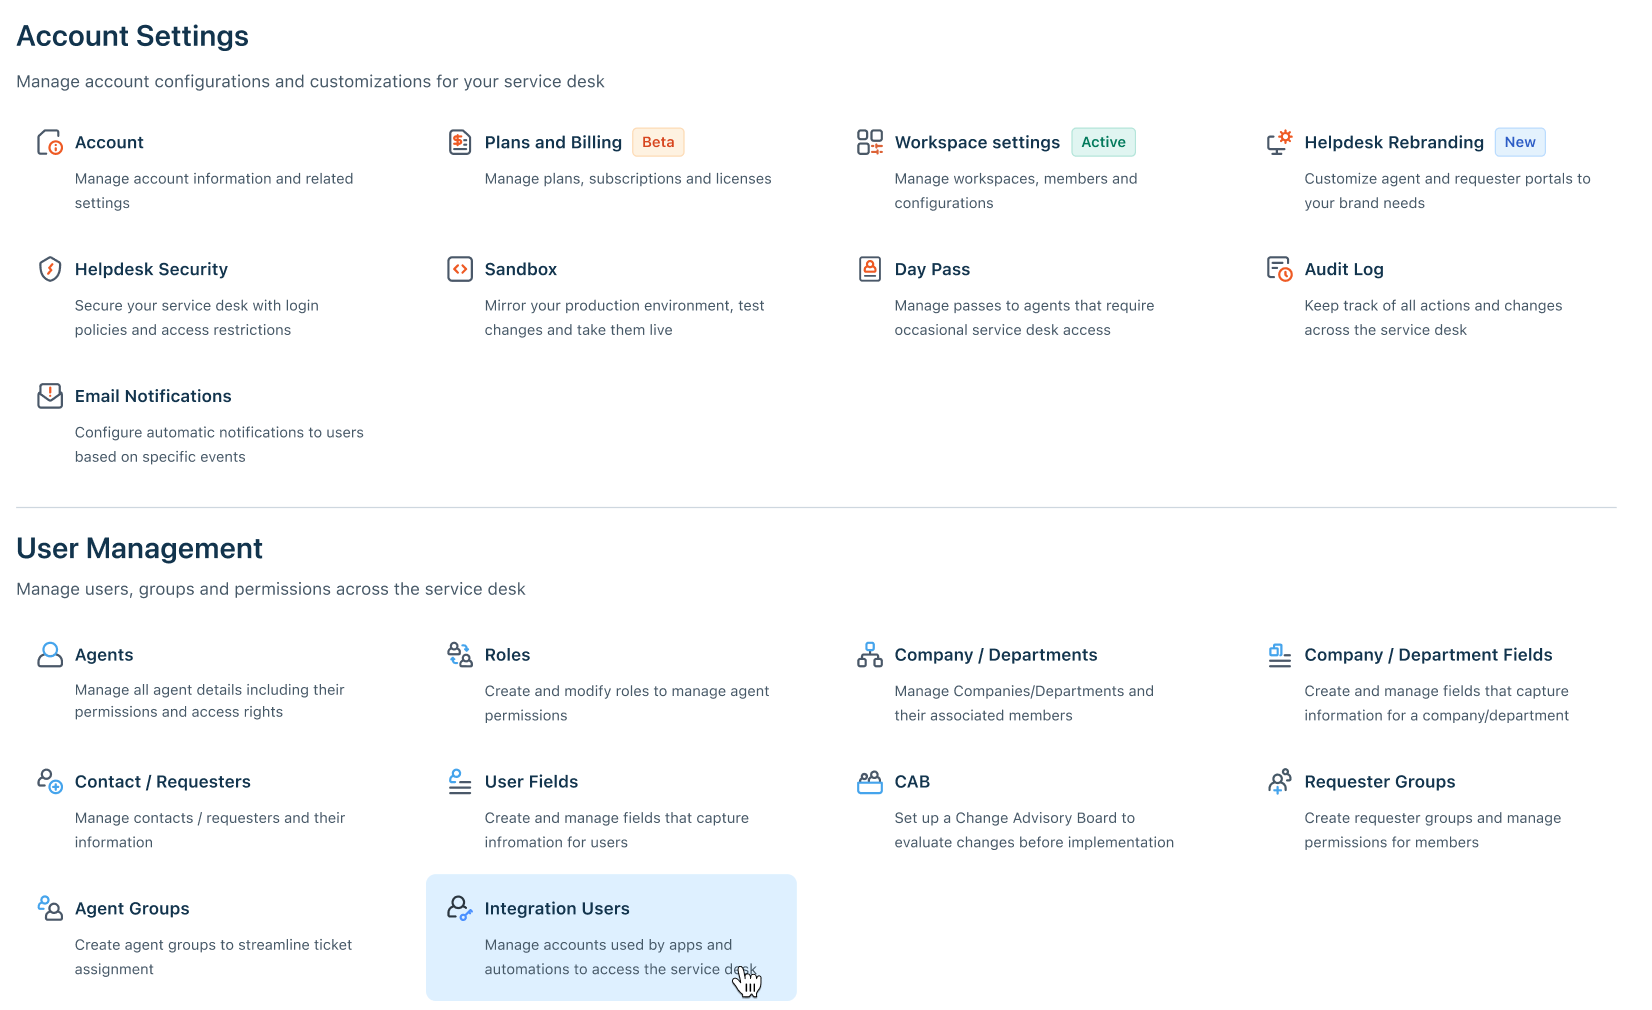Viewport: 1652px width, 1010px height.
Task: Open the User Fields page
Action: [x=531, y=781]
